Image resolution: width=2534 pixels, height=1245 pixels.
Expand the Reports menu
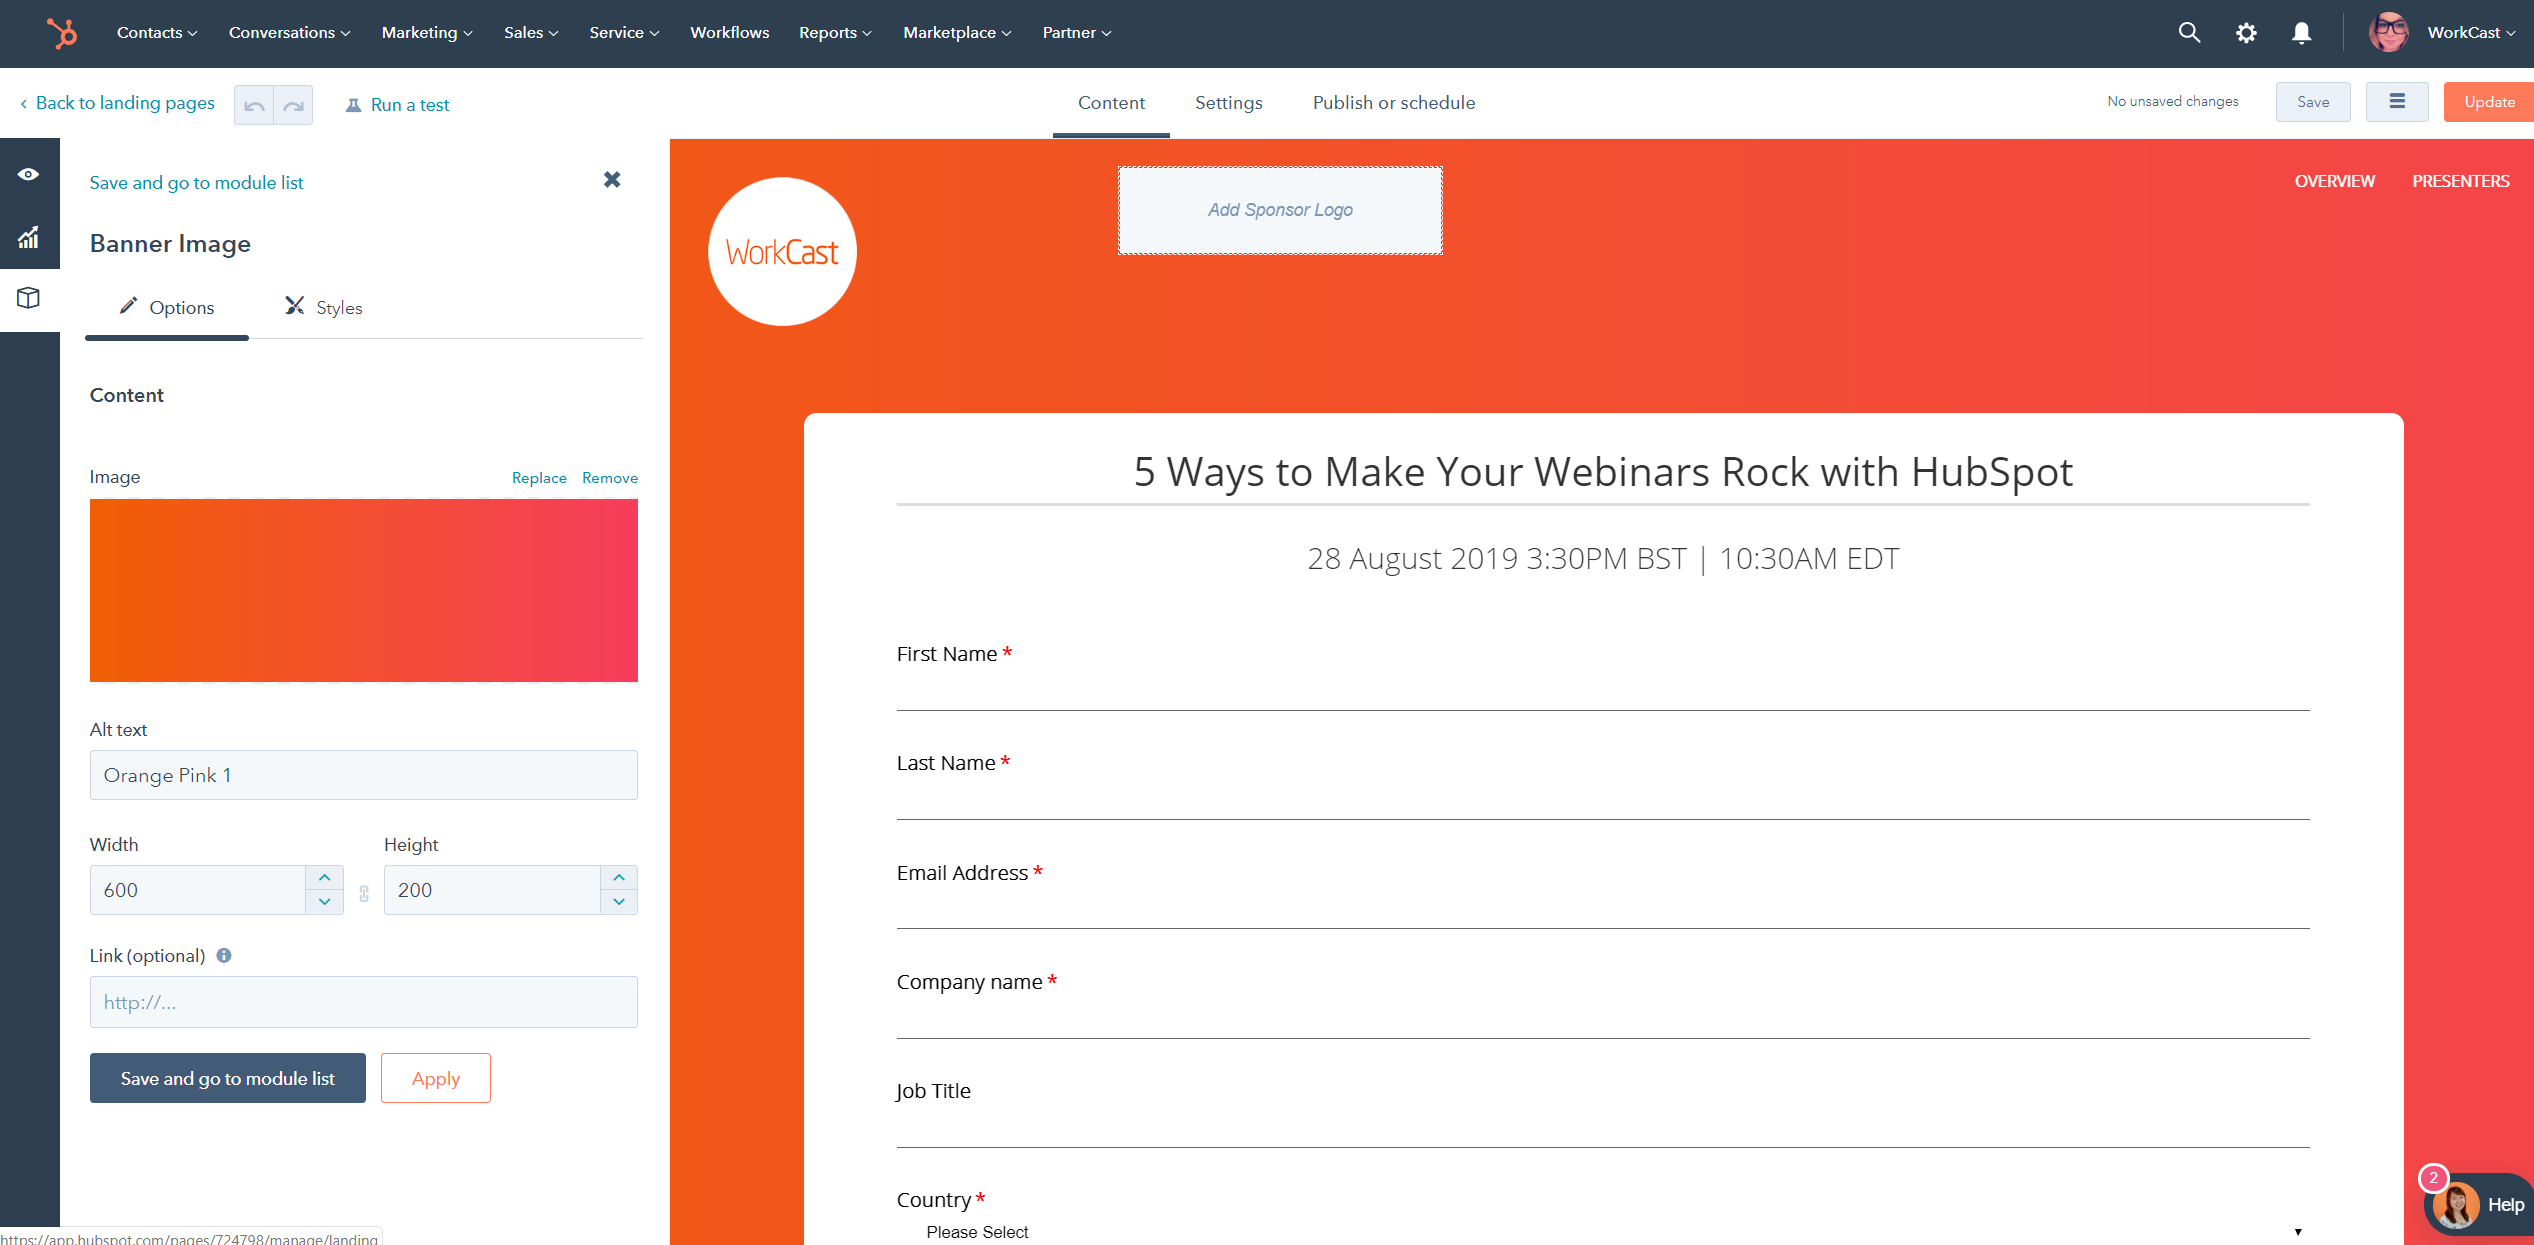click(x=835, y=33)
